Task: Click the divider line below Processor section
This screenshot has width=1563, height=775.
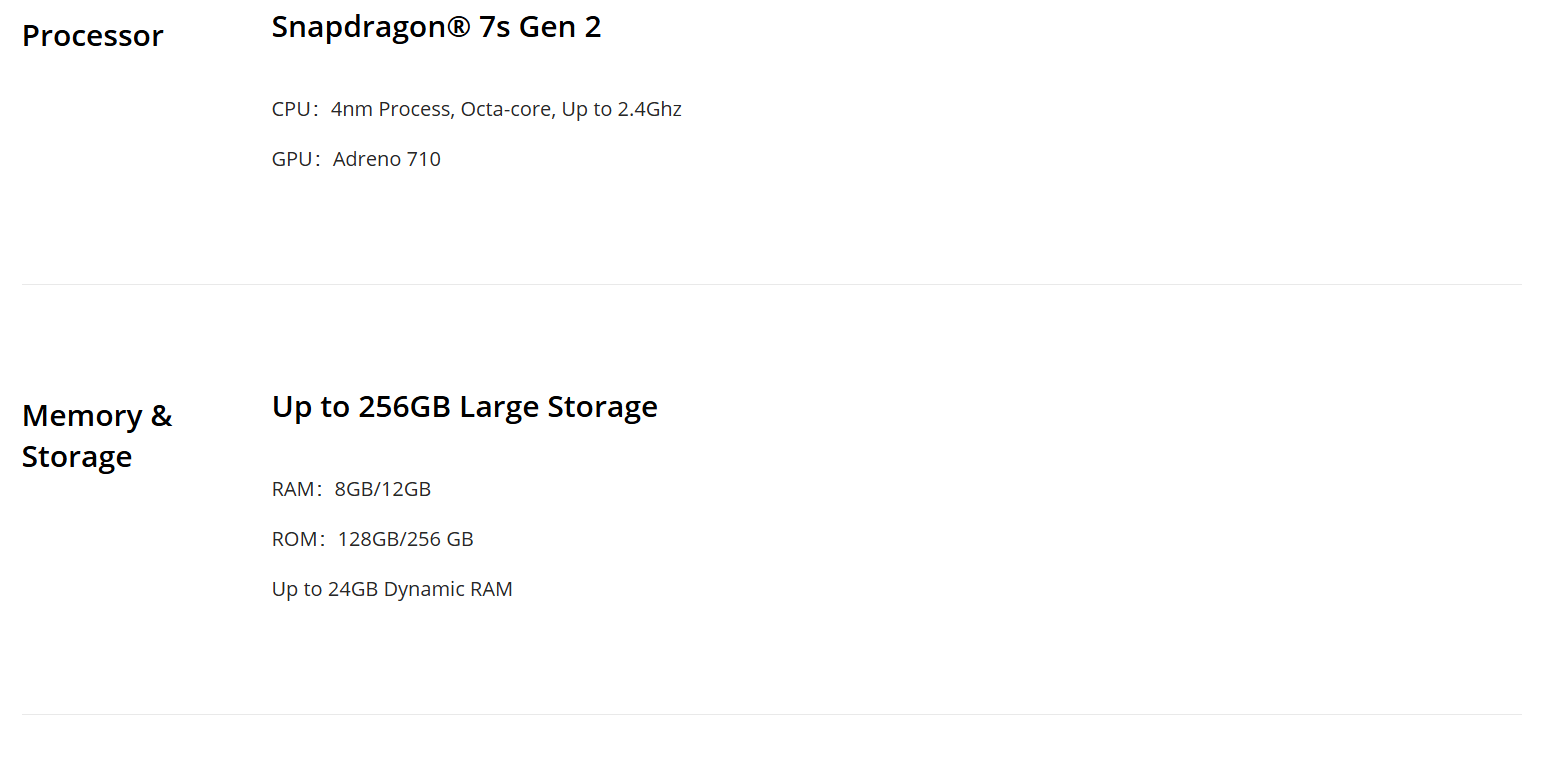Action: pyautogui.click(x=771, y=285)
